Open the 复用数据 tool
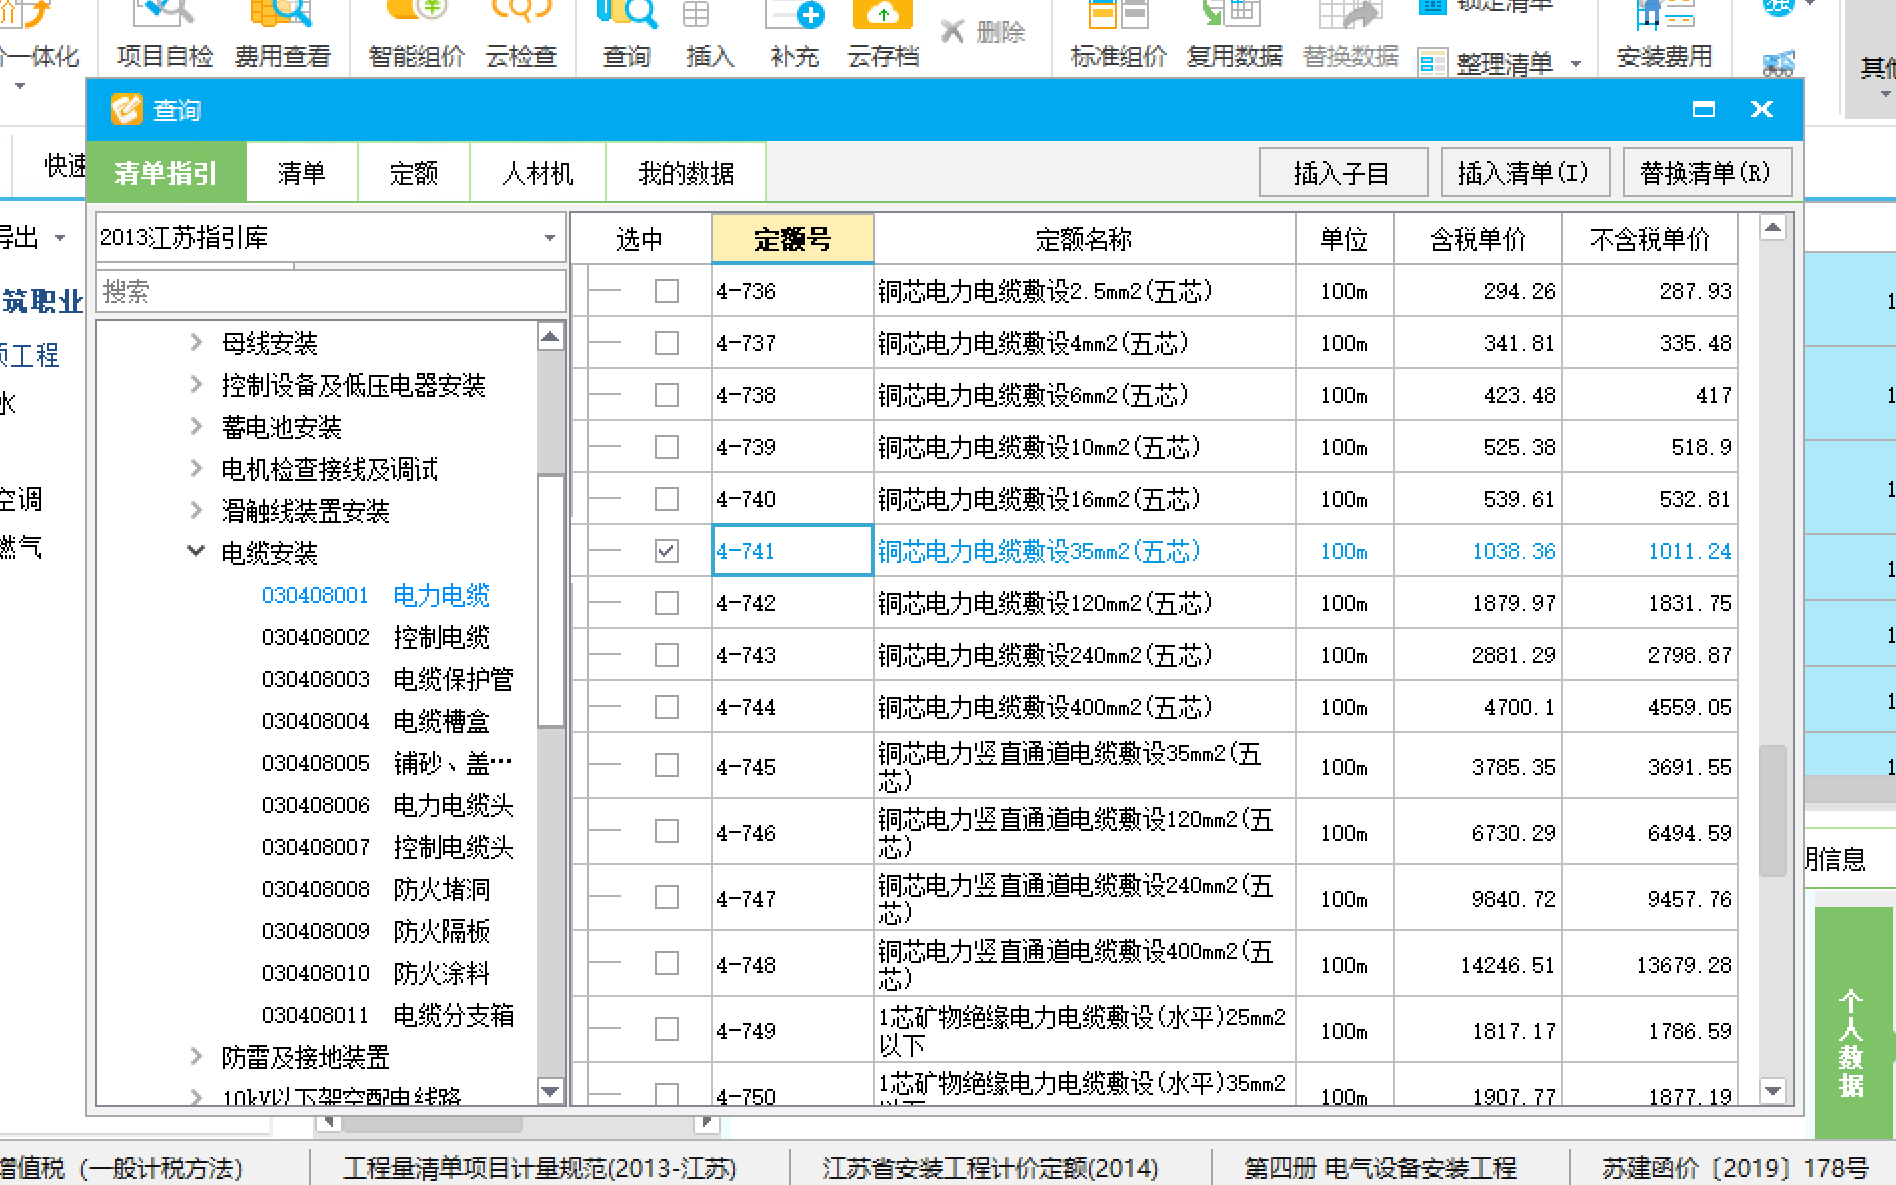The image size is (1896, 1185). coord(1234,36)
